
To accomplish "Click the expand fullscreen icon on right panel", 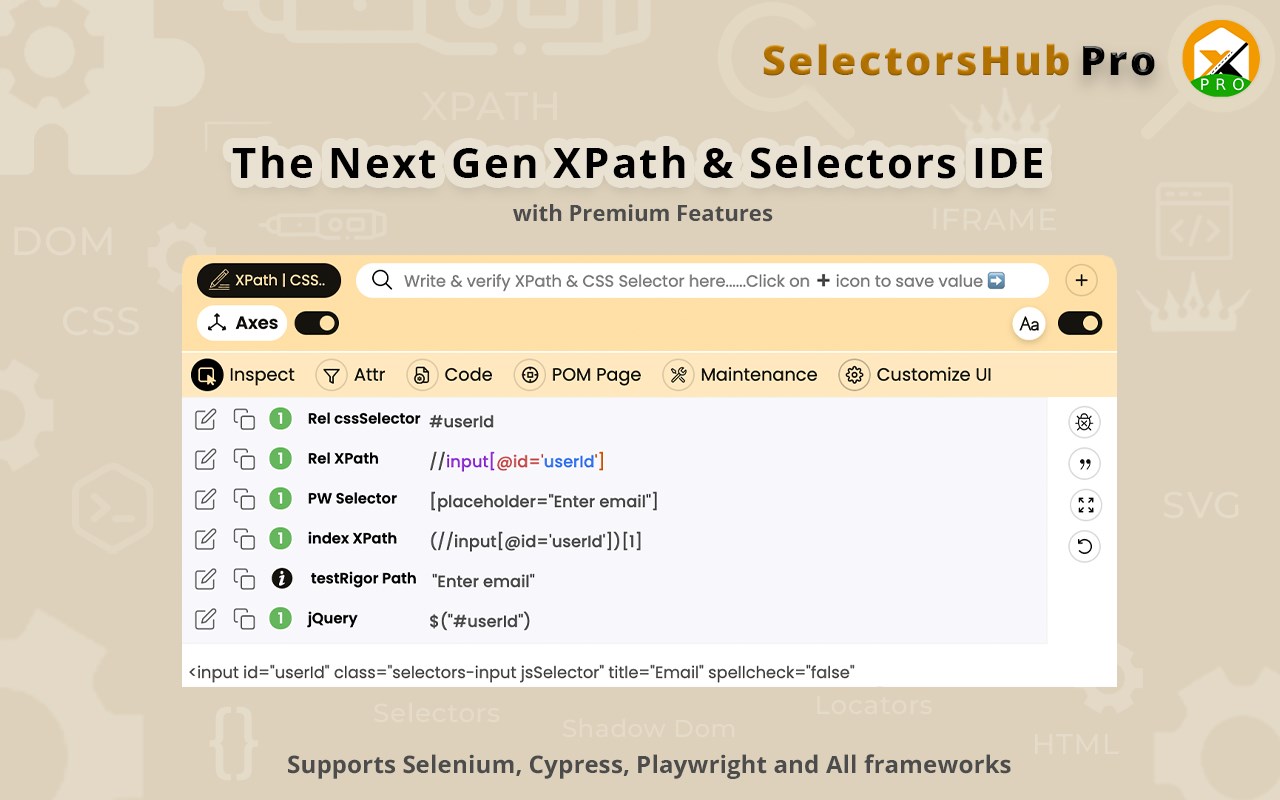I will pyautogui.click(x=1084, y=505).
